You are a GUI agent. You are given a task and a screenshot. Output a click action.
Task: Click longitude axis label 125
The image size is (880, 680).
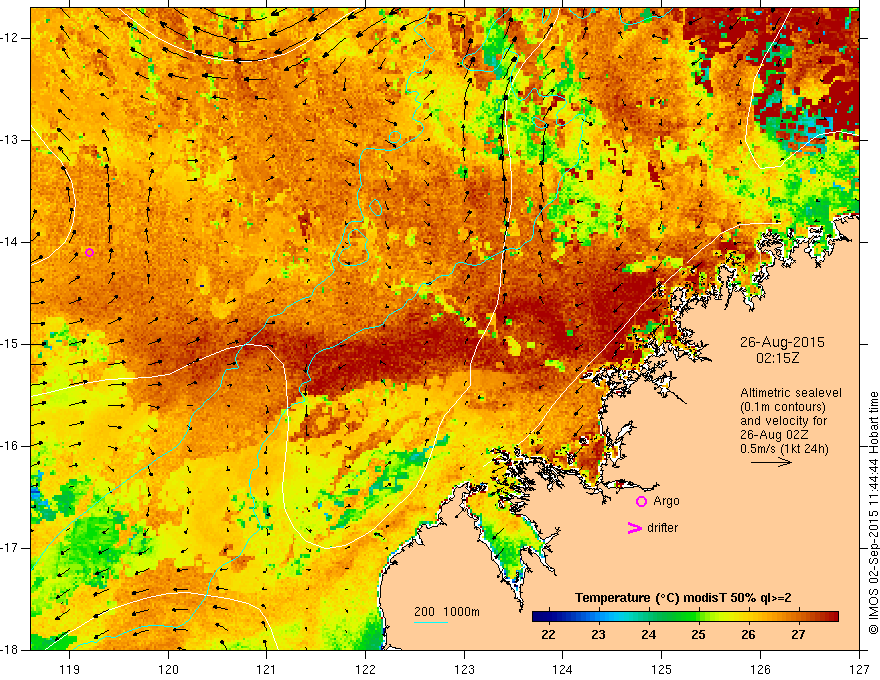coord(662,669)
